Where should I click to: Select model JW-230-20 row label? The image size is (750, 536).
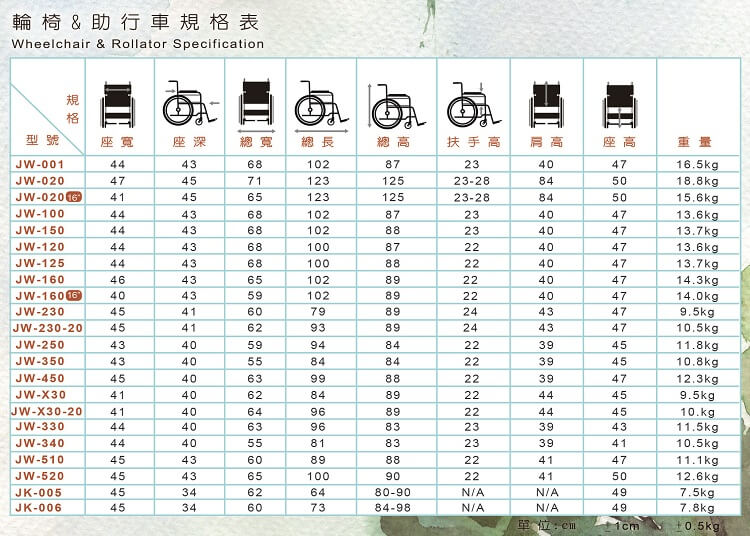(x=48, y=328)
